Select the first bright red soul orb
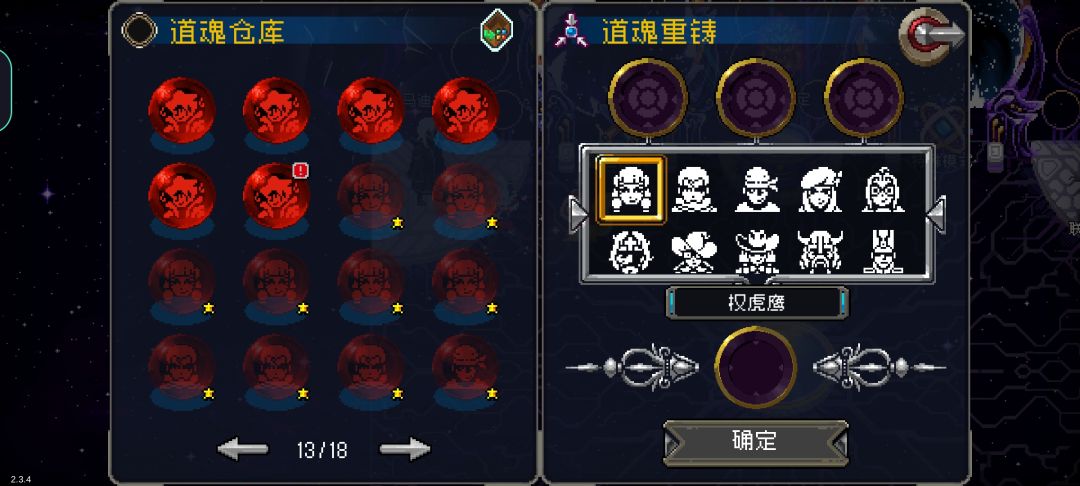 click(x=182, y=110)
